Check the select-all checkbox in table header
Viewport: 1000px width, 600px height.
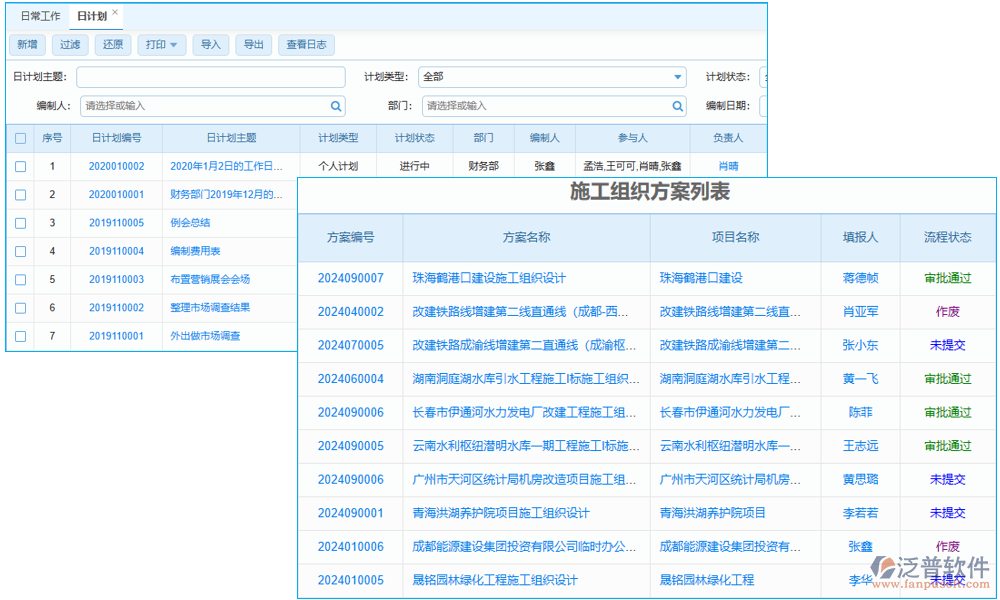22,138
